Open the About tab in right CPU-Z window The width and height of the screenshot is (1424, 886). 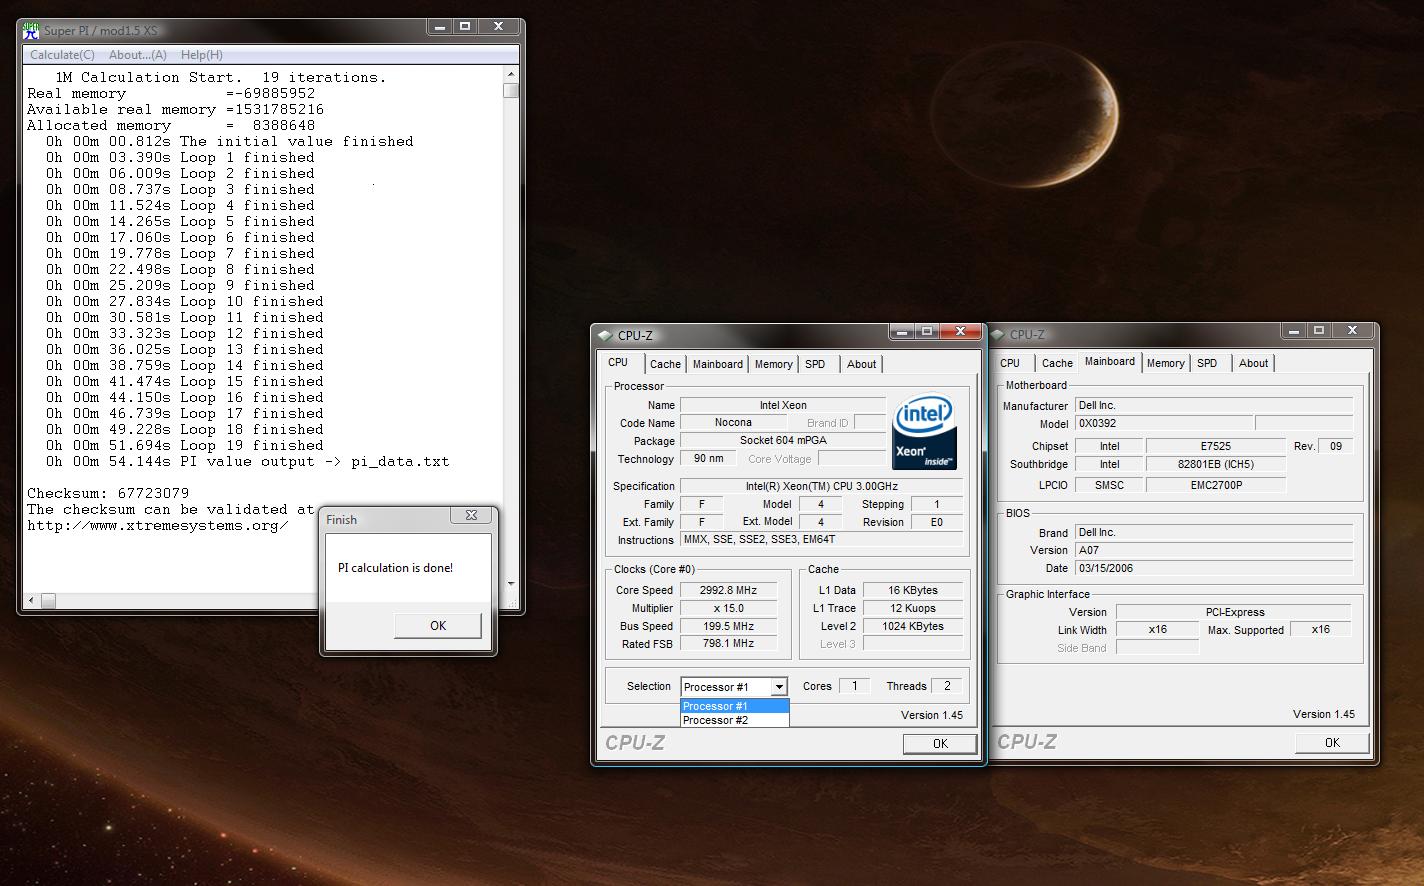pyautogui.click(x=1253, y=363)
